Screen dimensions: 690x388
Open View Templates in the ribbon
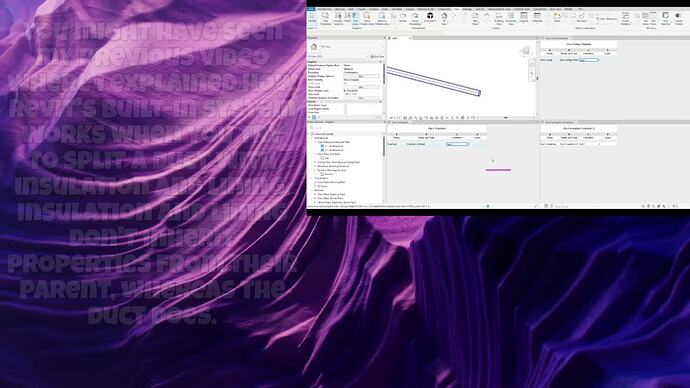[325, 18]
